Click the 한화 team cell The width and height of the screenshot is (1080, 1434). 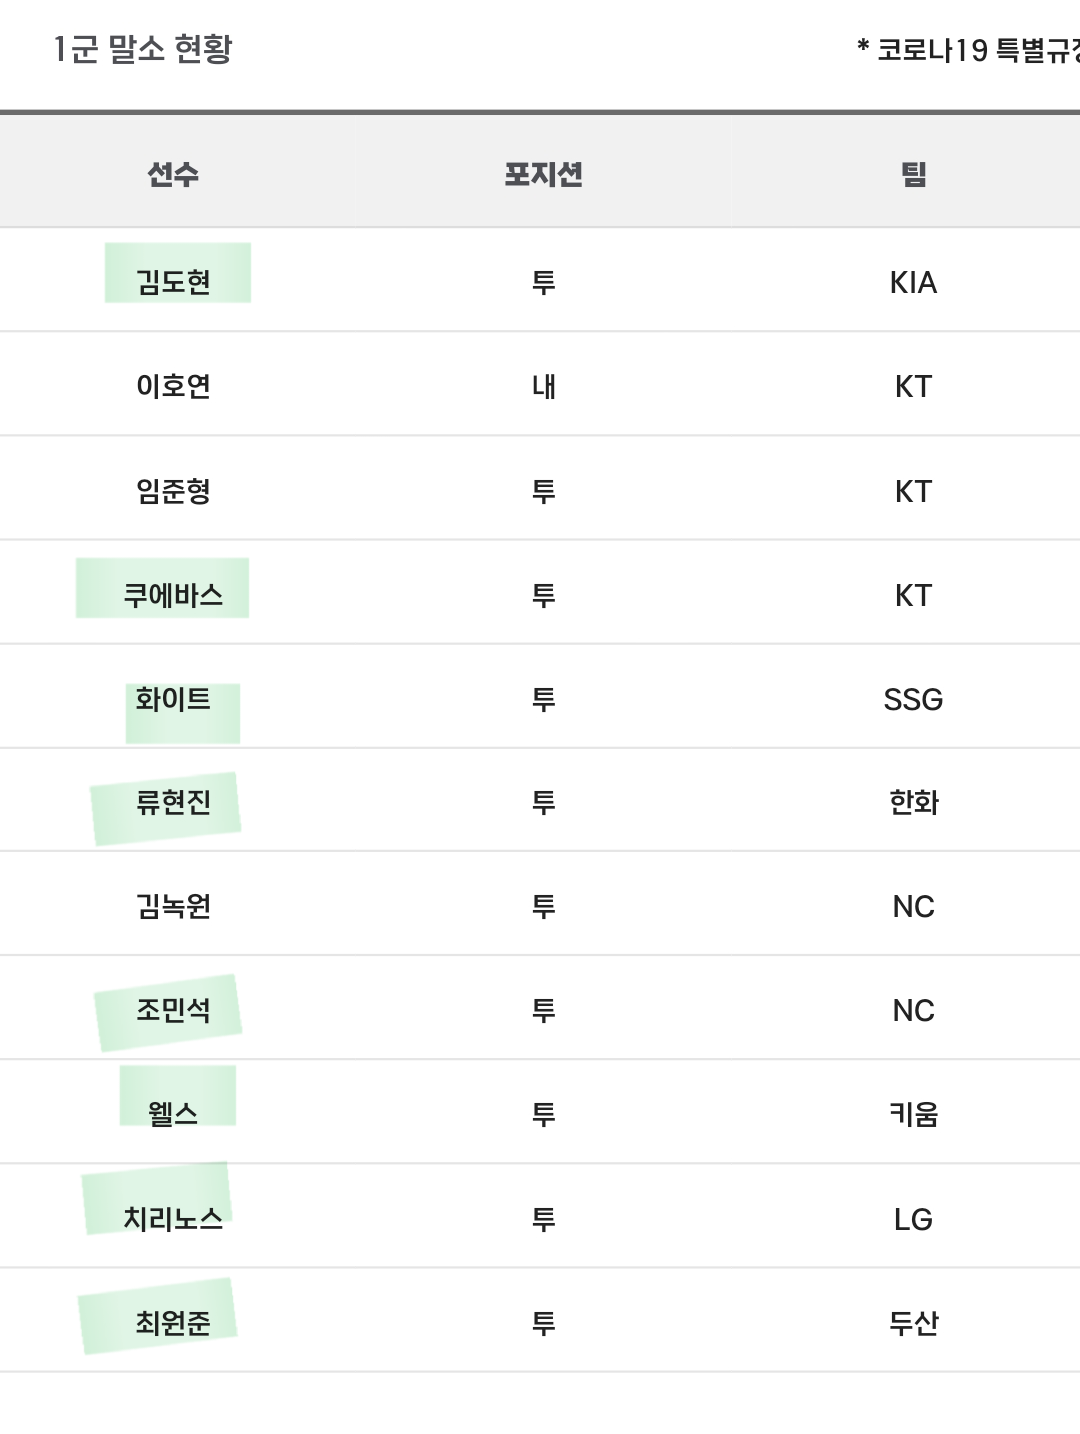coord(913,802)
